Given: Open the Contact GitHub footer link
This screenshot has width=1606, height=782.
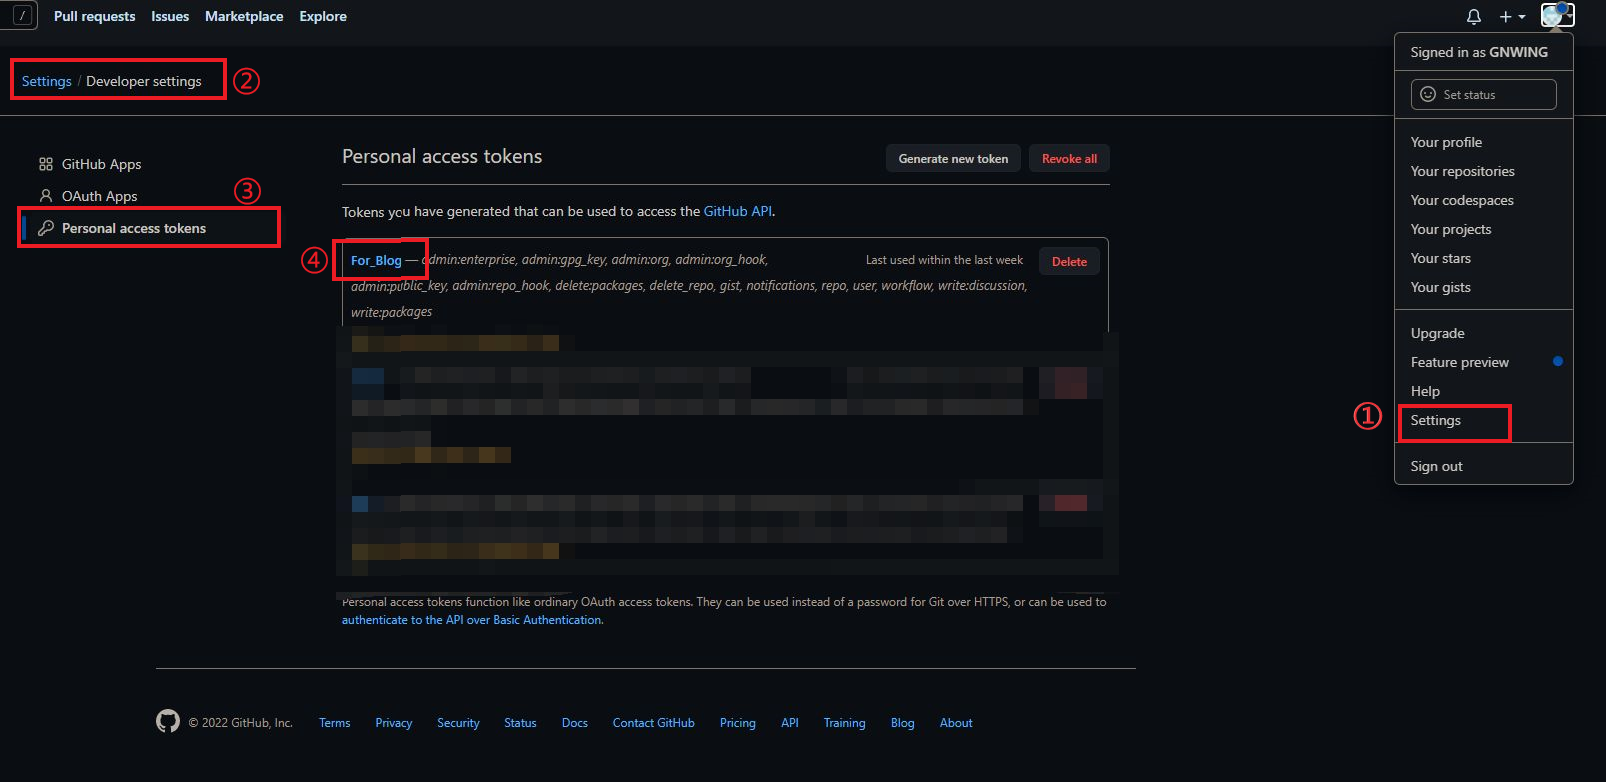Looking at the screenshot, I should (654, 722).
